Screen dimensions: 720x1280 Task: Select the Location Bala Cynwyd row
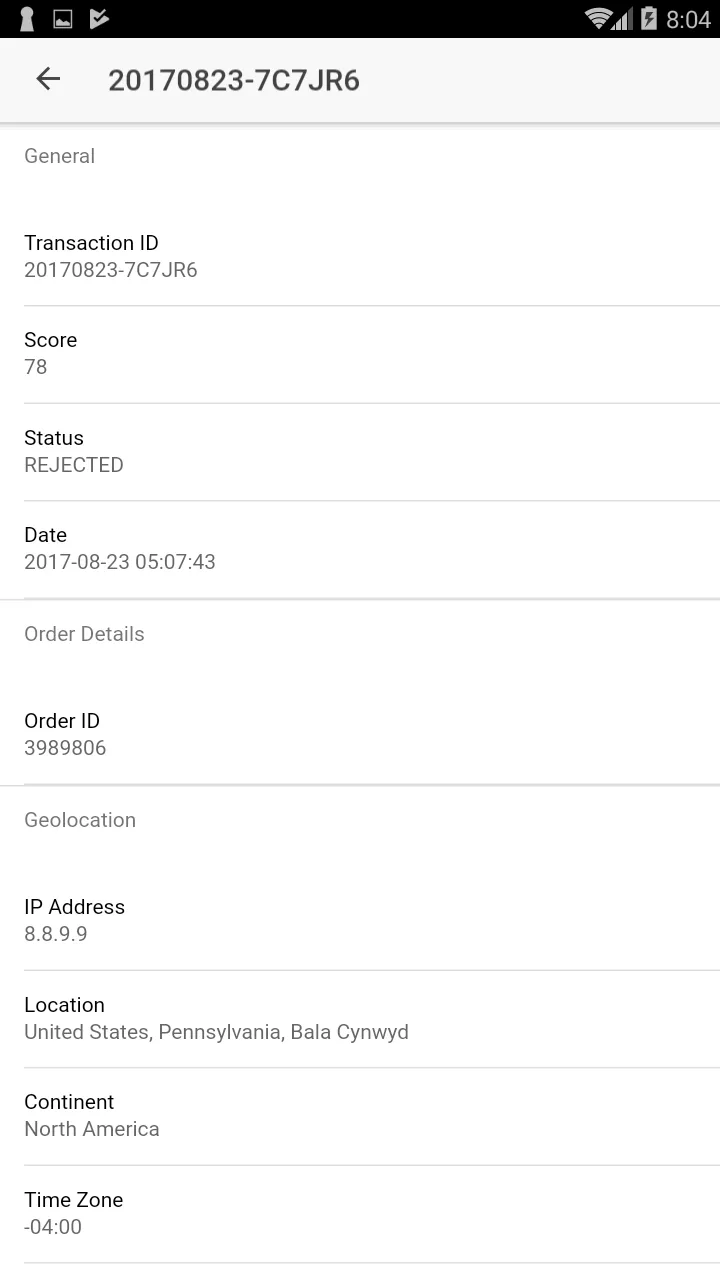tap(360, 1019)
